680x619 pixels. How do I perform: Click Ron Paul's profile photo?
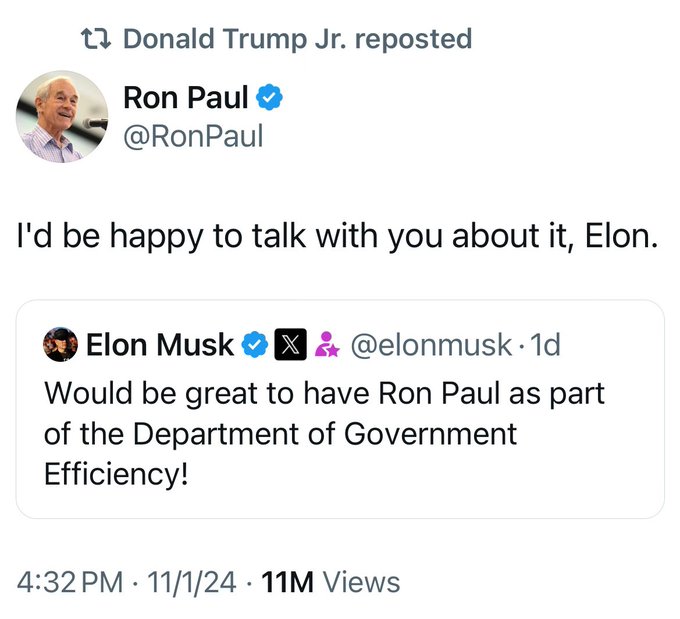click(x=62, y=116)
